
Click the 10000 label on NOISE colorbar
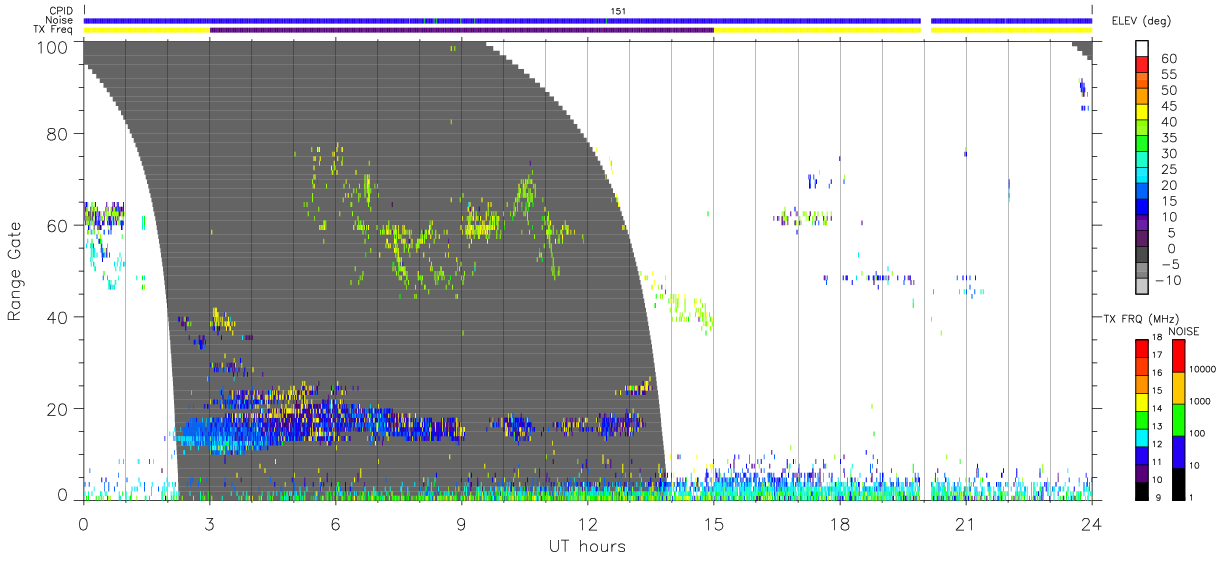[1202, 369]
